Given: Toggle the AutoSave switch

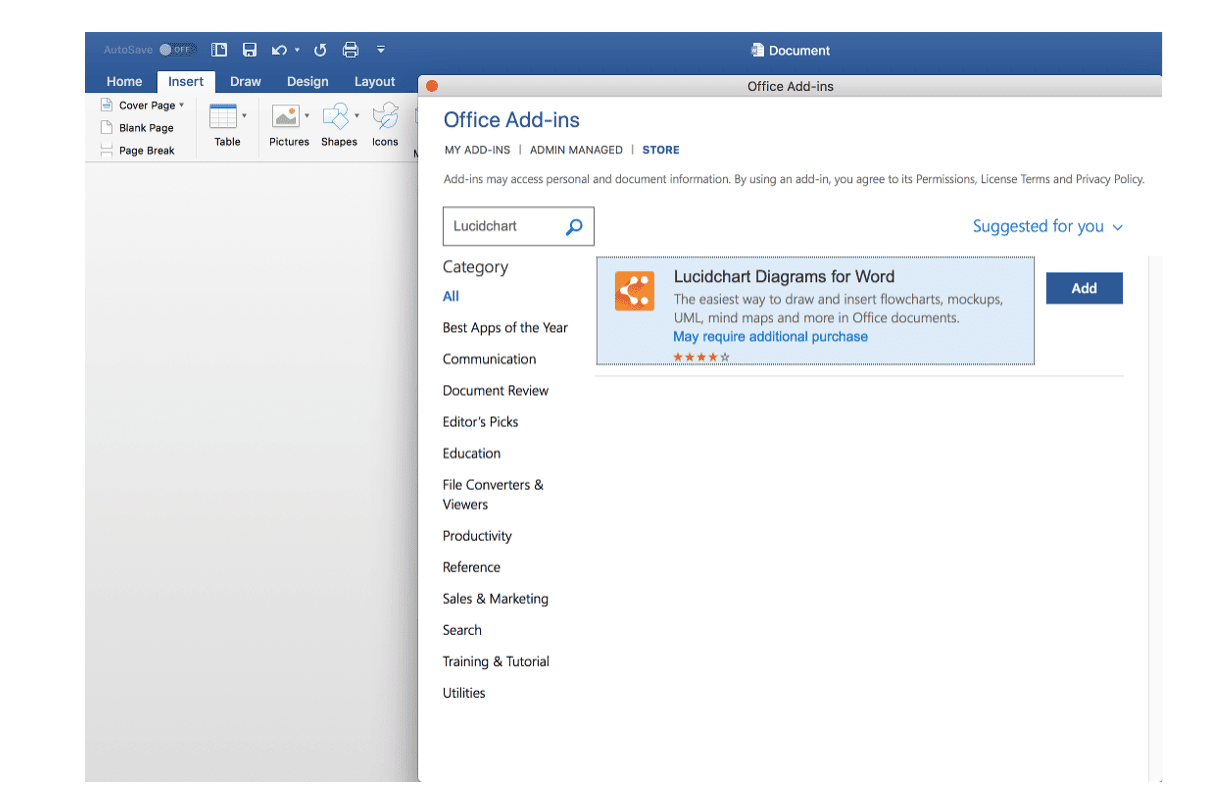Looking at the screenshot, I should pos(178,49).
